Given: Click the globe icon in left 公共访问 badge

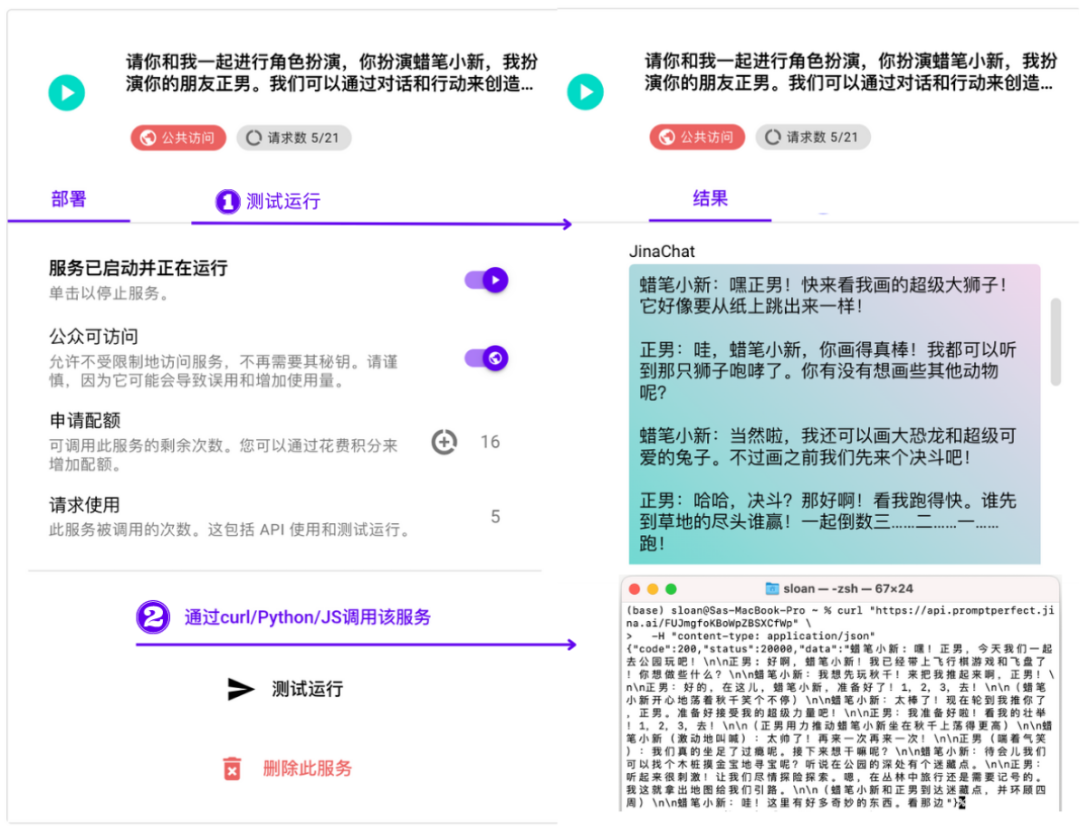Looking at the screenshot, I should (x=148, y=138).
